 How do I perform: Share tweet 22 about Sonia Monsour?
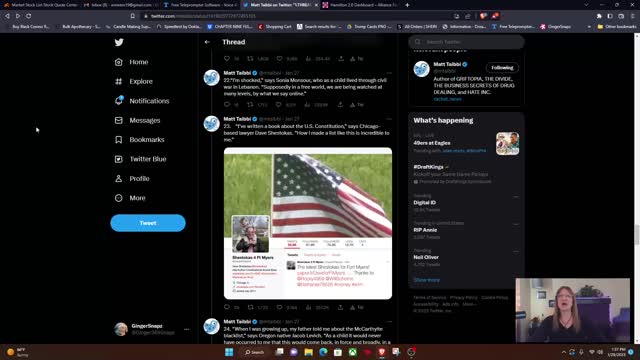click(x=340, y=104)
